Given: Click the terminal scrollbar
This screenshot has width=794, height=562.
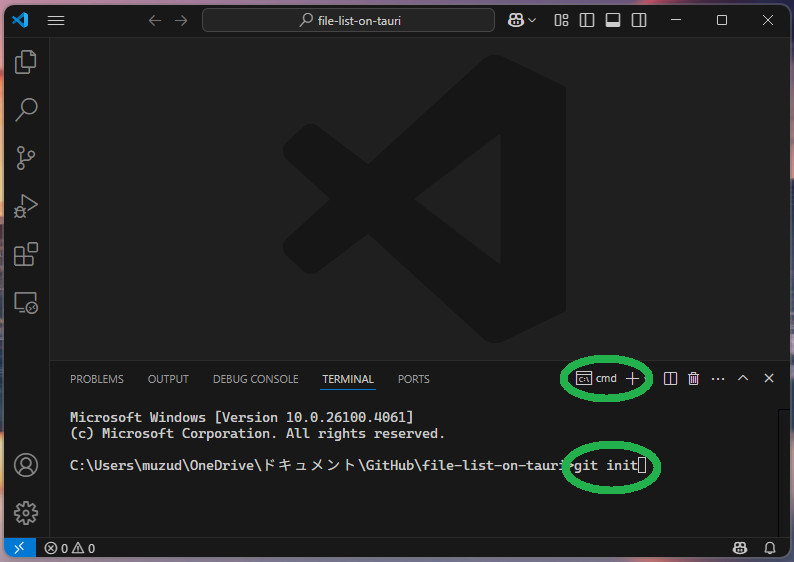Looking at the screenshot, I should point(783,473).
